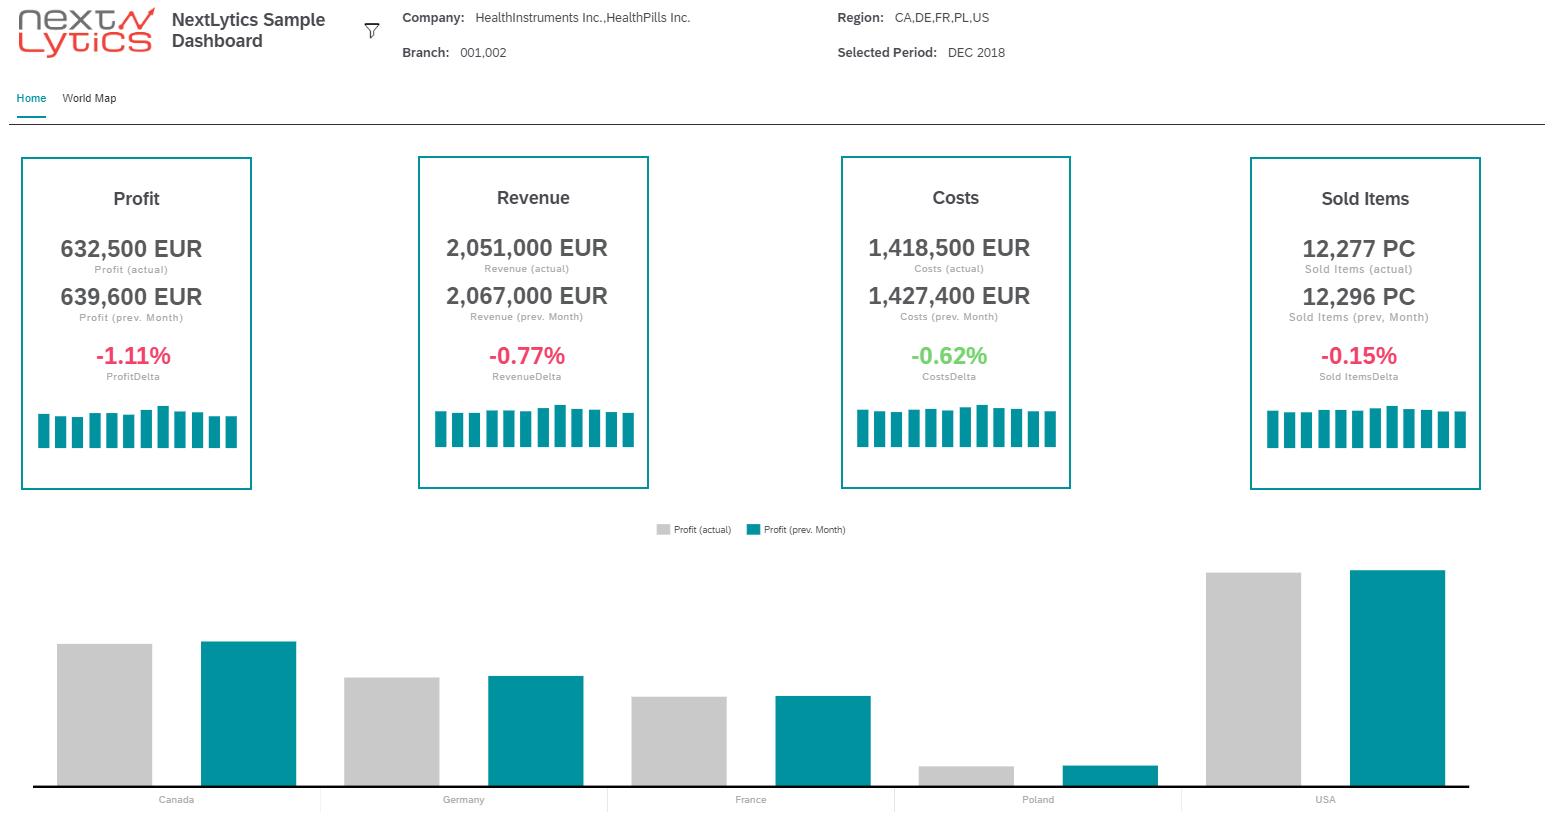This screenshot has width=1560, height=826.
Task: Click the NextLytics logo
Action: (x=85, y=31)
